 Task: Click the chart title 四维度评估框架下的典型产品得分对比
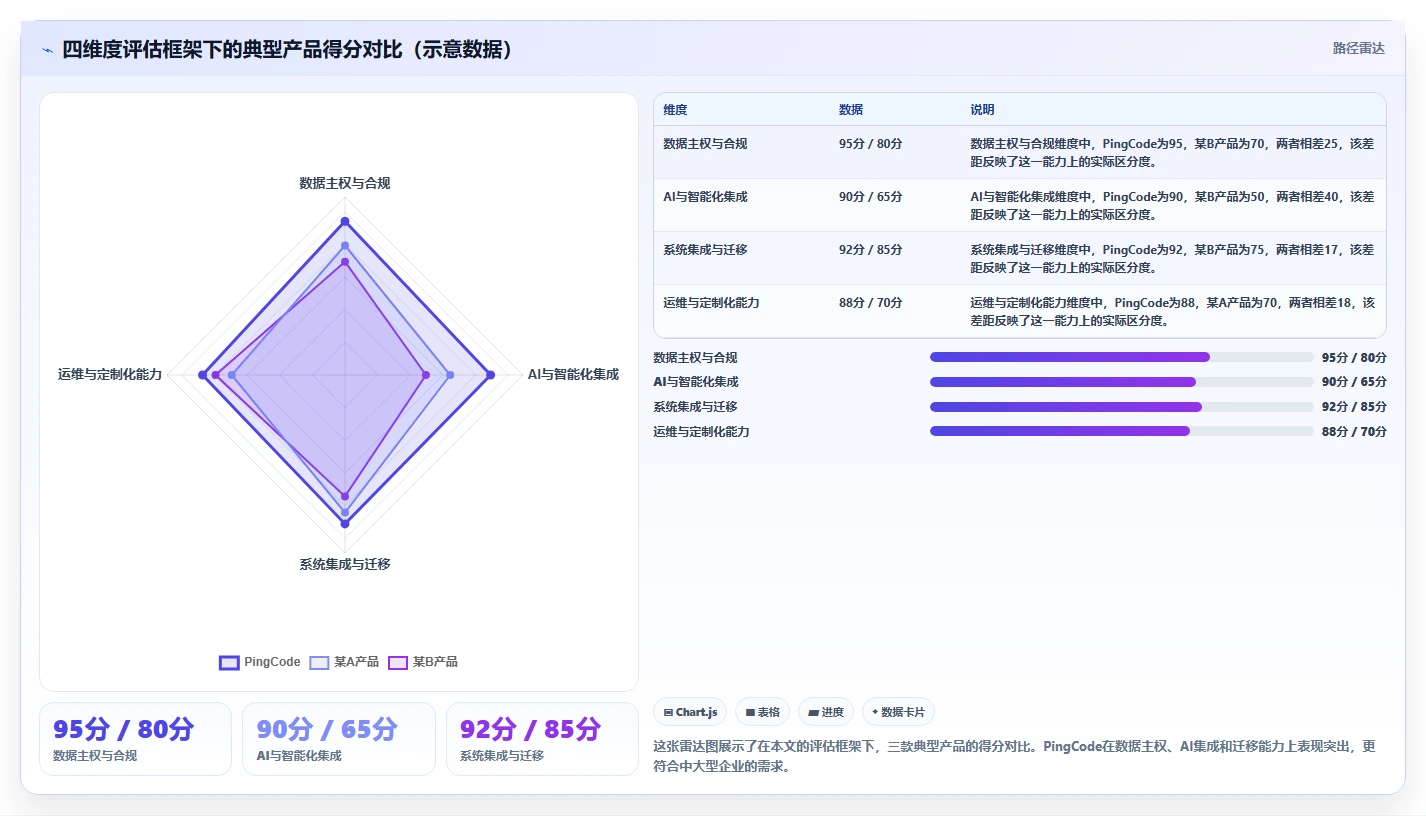point(290,50)
